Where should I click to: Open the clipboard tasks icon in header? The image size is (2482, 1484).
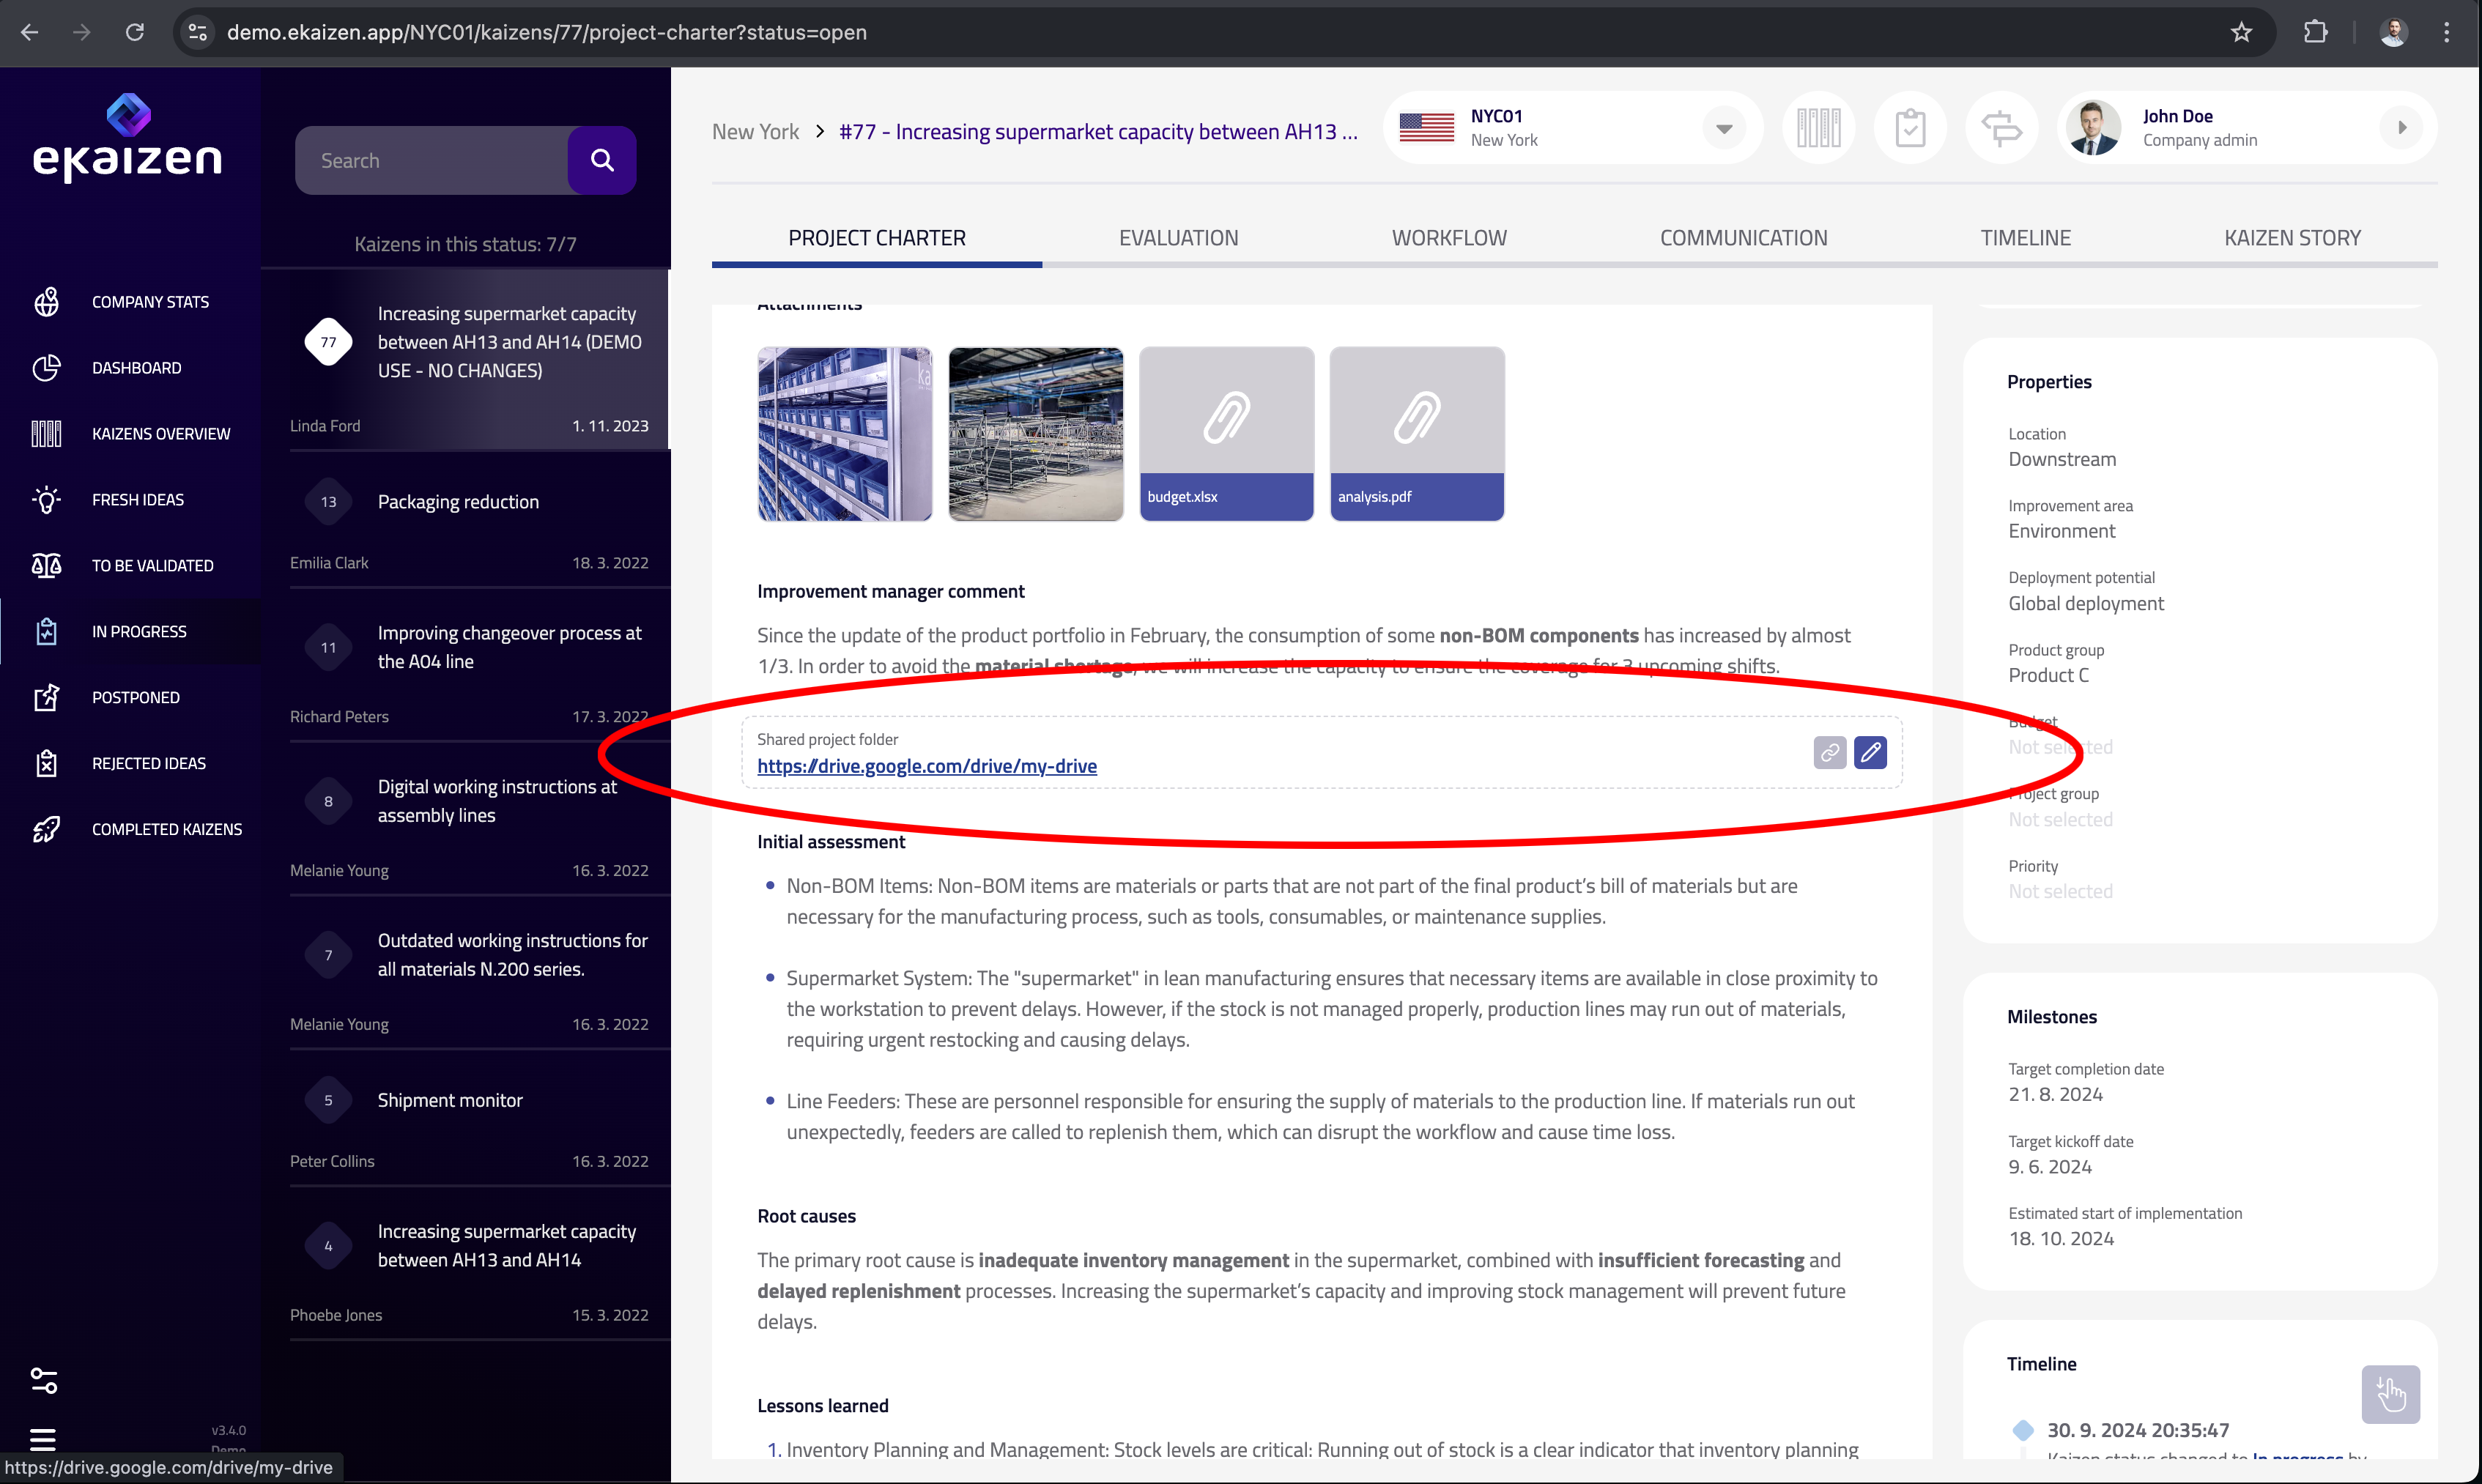[x=1909, y=128]
